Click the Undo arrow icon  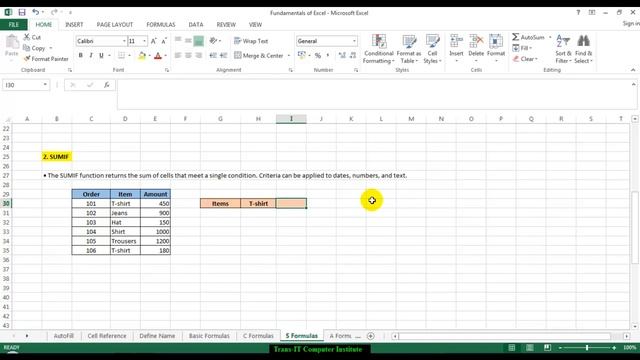click(36, 12)
